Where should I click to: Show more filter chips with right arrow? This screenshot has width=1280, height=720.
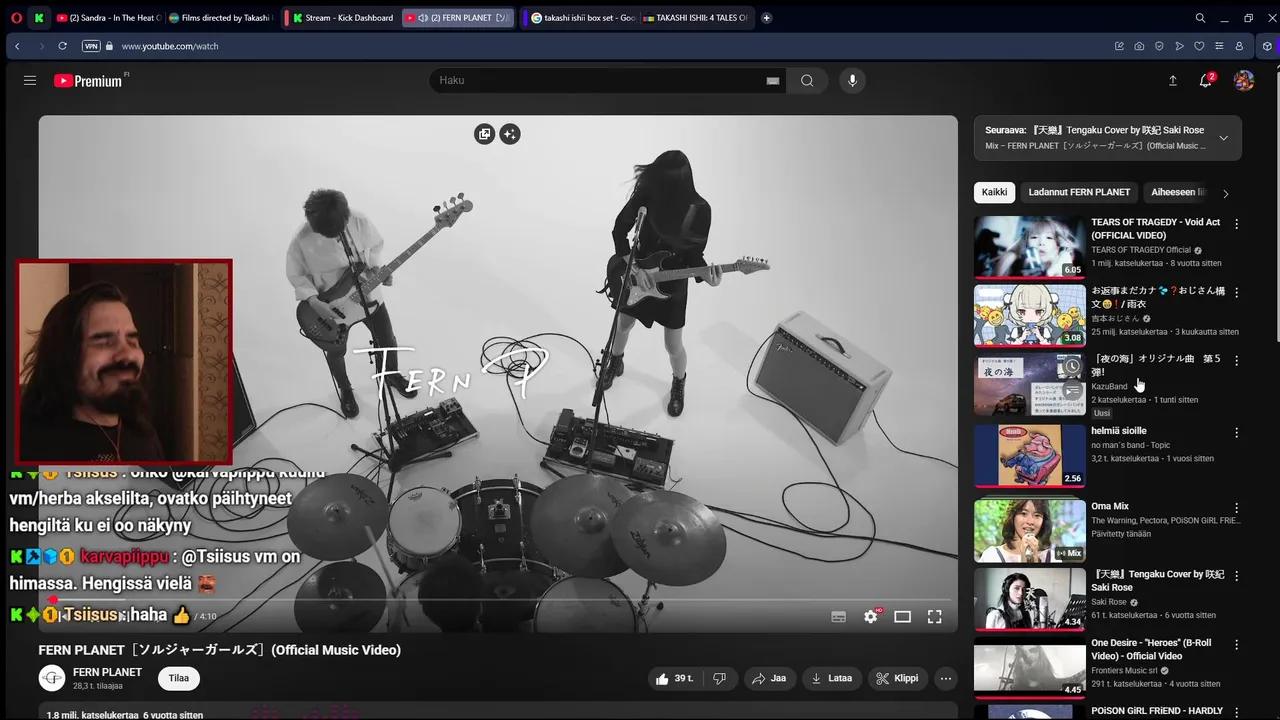click(1226, 193)
